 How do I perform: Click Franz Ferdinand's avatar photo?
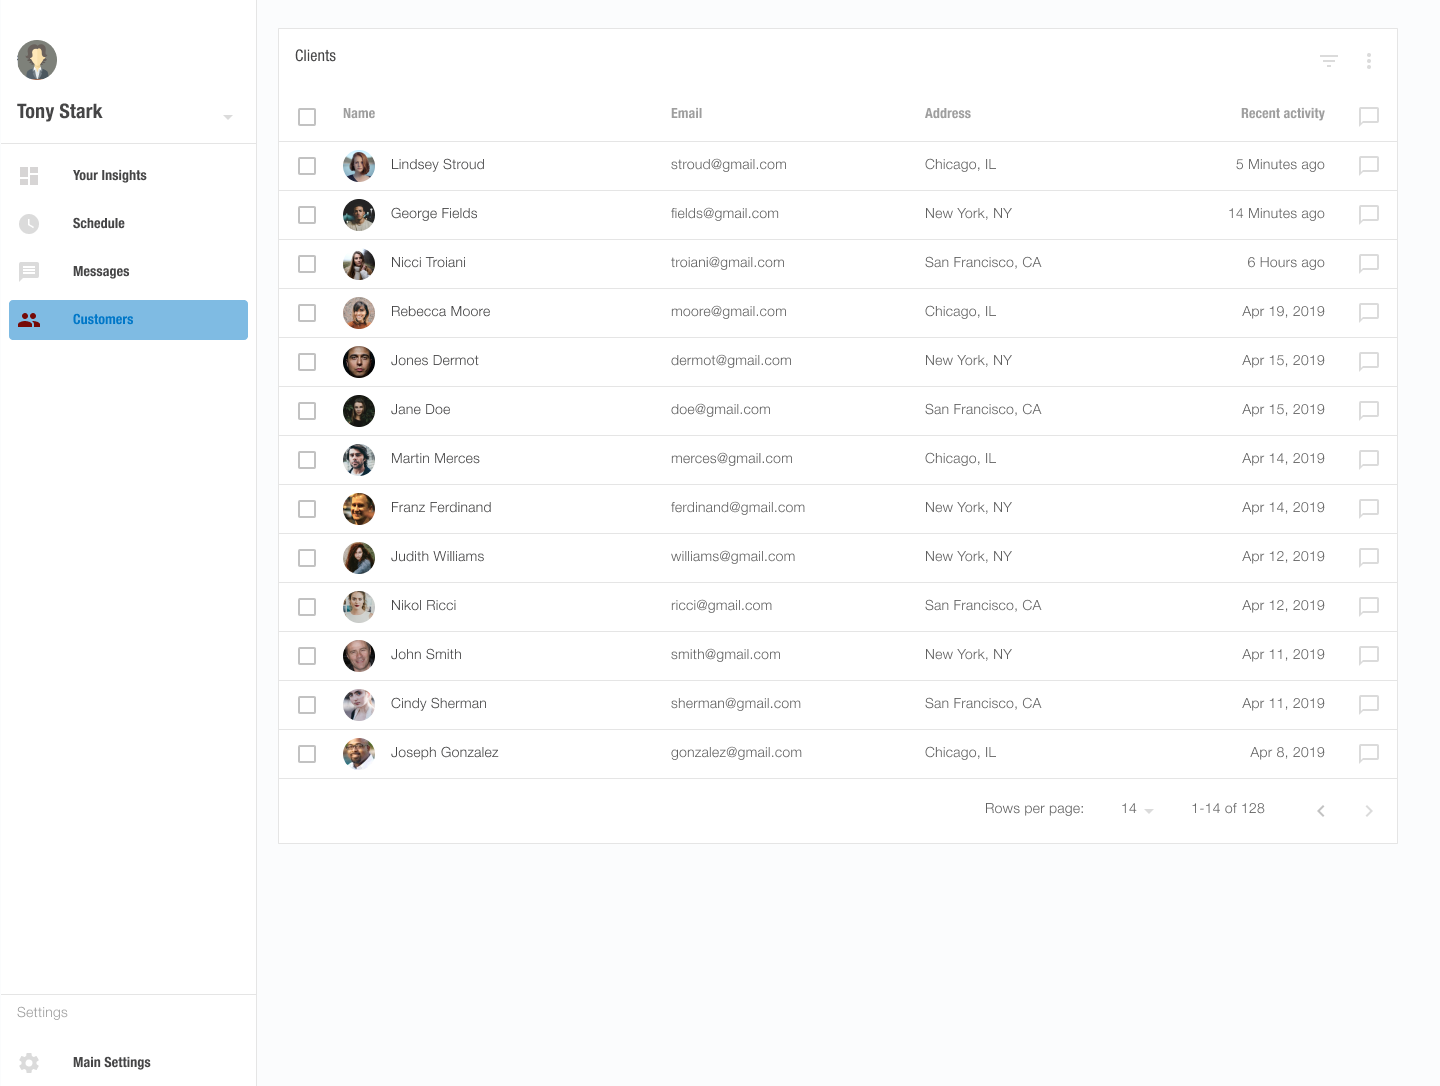pyautogui.click(x=359, y=509)
